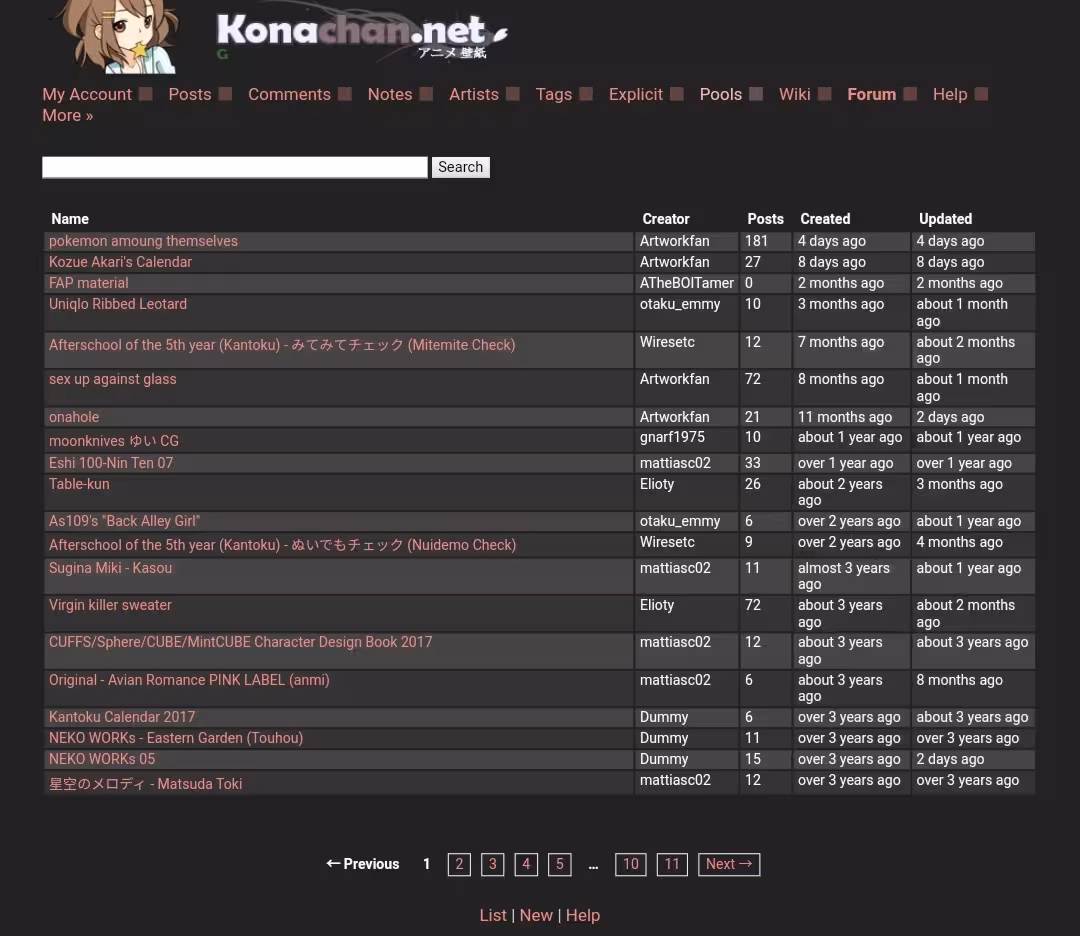Click the footer List link
The width and height of the screenshot is (1080, 936).
coord(493,916)
